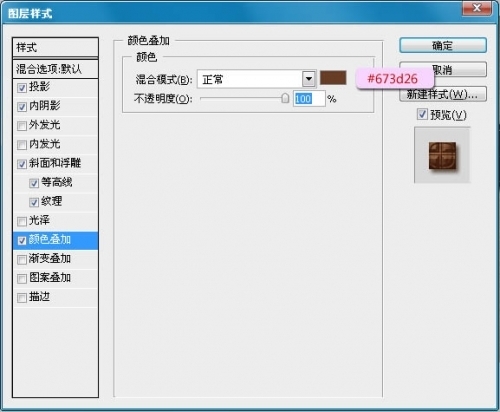Select the 颜色叠加 style entry label
The width and height of the screenshot is (500, 412).
click(50, 239)
